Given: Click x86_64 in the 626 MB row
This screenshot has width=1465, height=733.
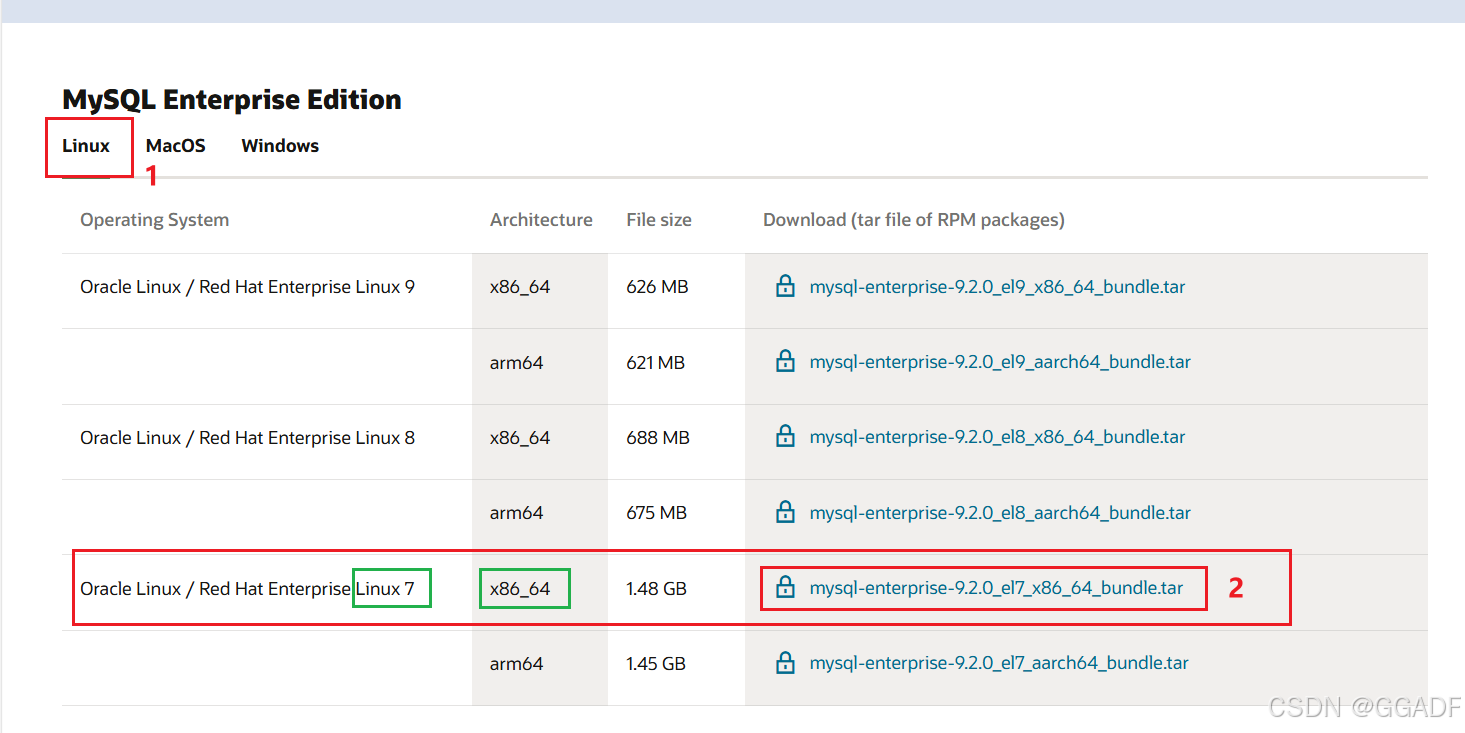Looking at the screenshot, I should point(520,287).
